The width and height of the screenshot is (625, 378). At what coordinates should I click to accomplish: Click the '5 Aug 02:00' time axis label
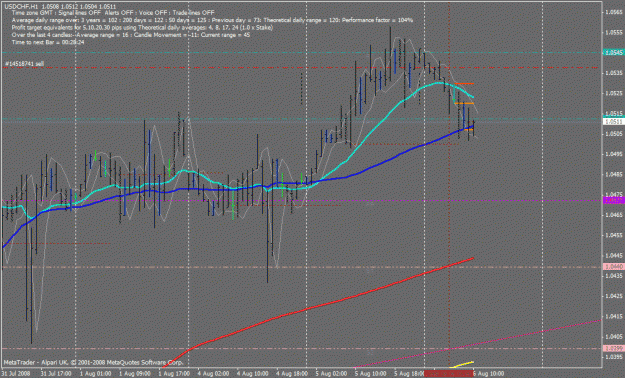click(x=332, y=374)
